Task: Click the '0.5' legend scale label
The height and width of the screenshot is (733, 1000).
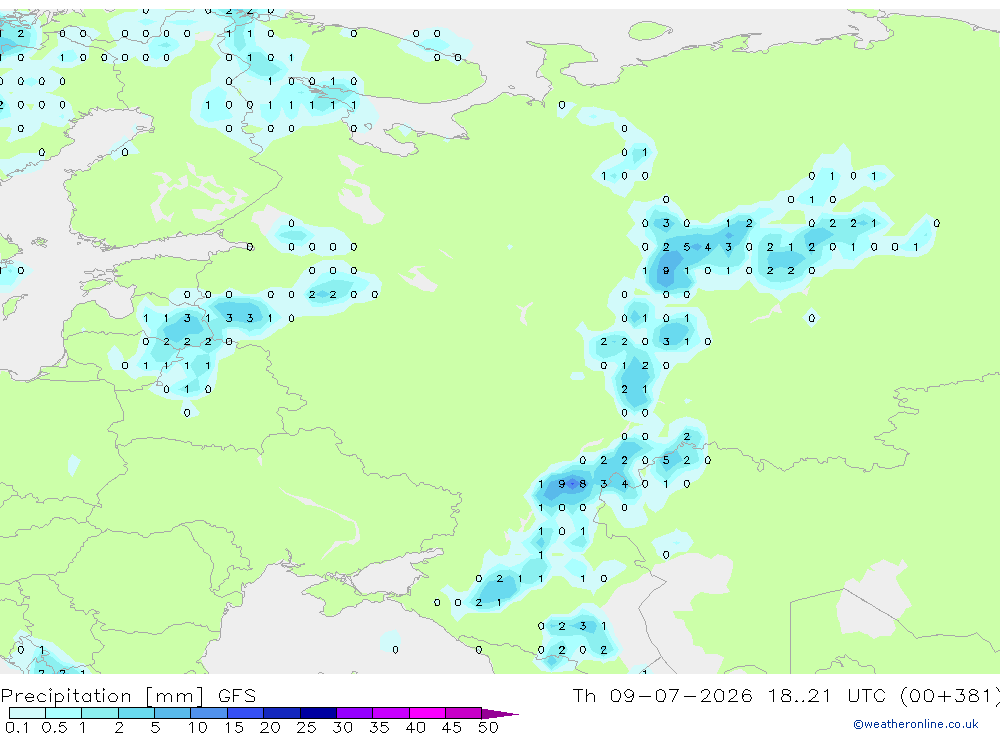Action: [x=54, y=727]
